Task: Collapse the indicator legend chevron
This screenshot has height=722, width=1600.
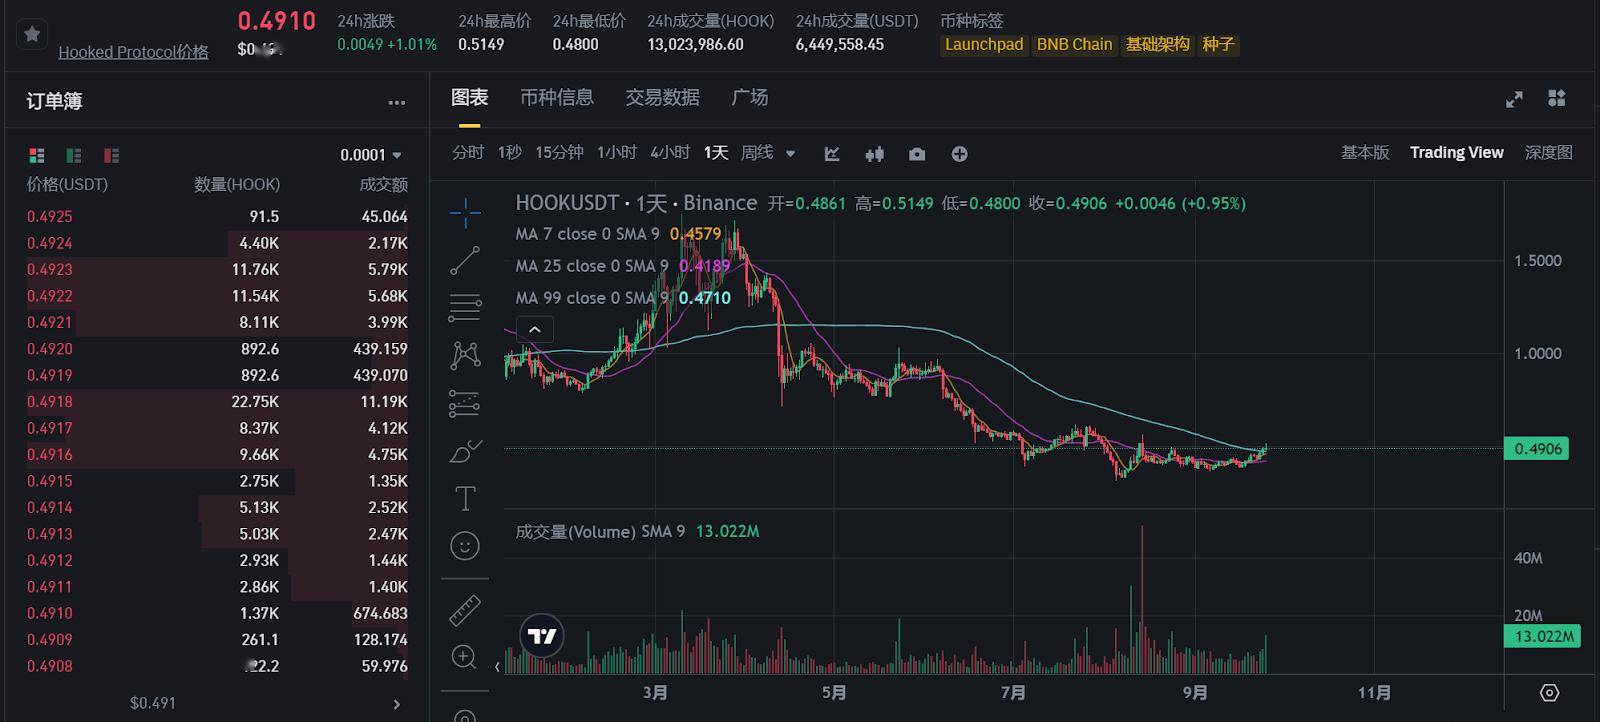Action: [535, 329]
